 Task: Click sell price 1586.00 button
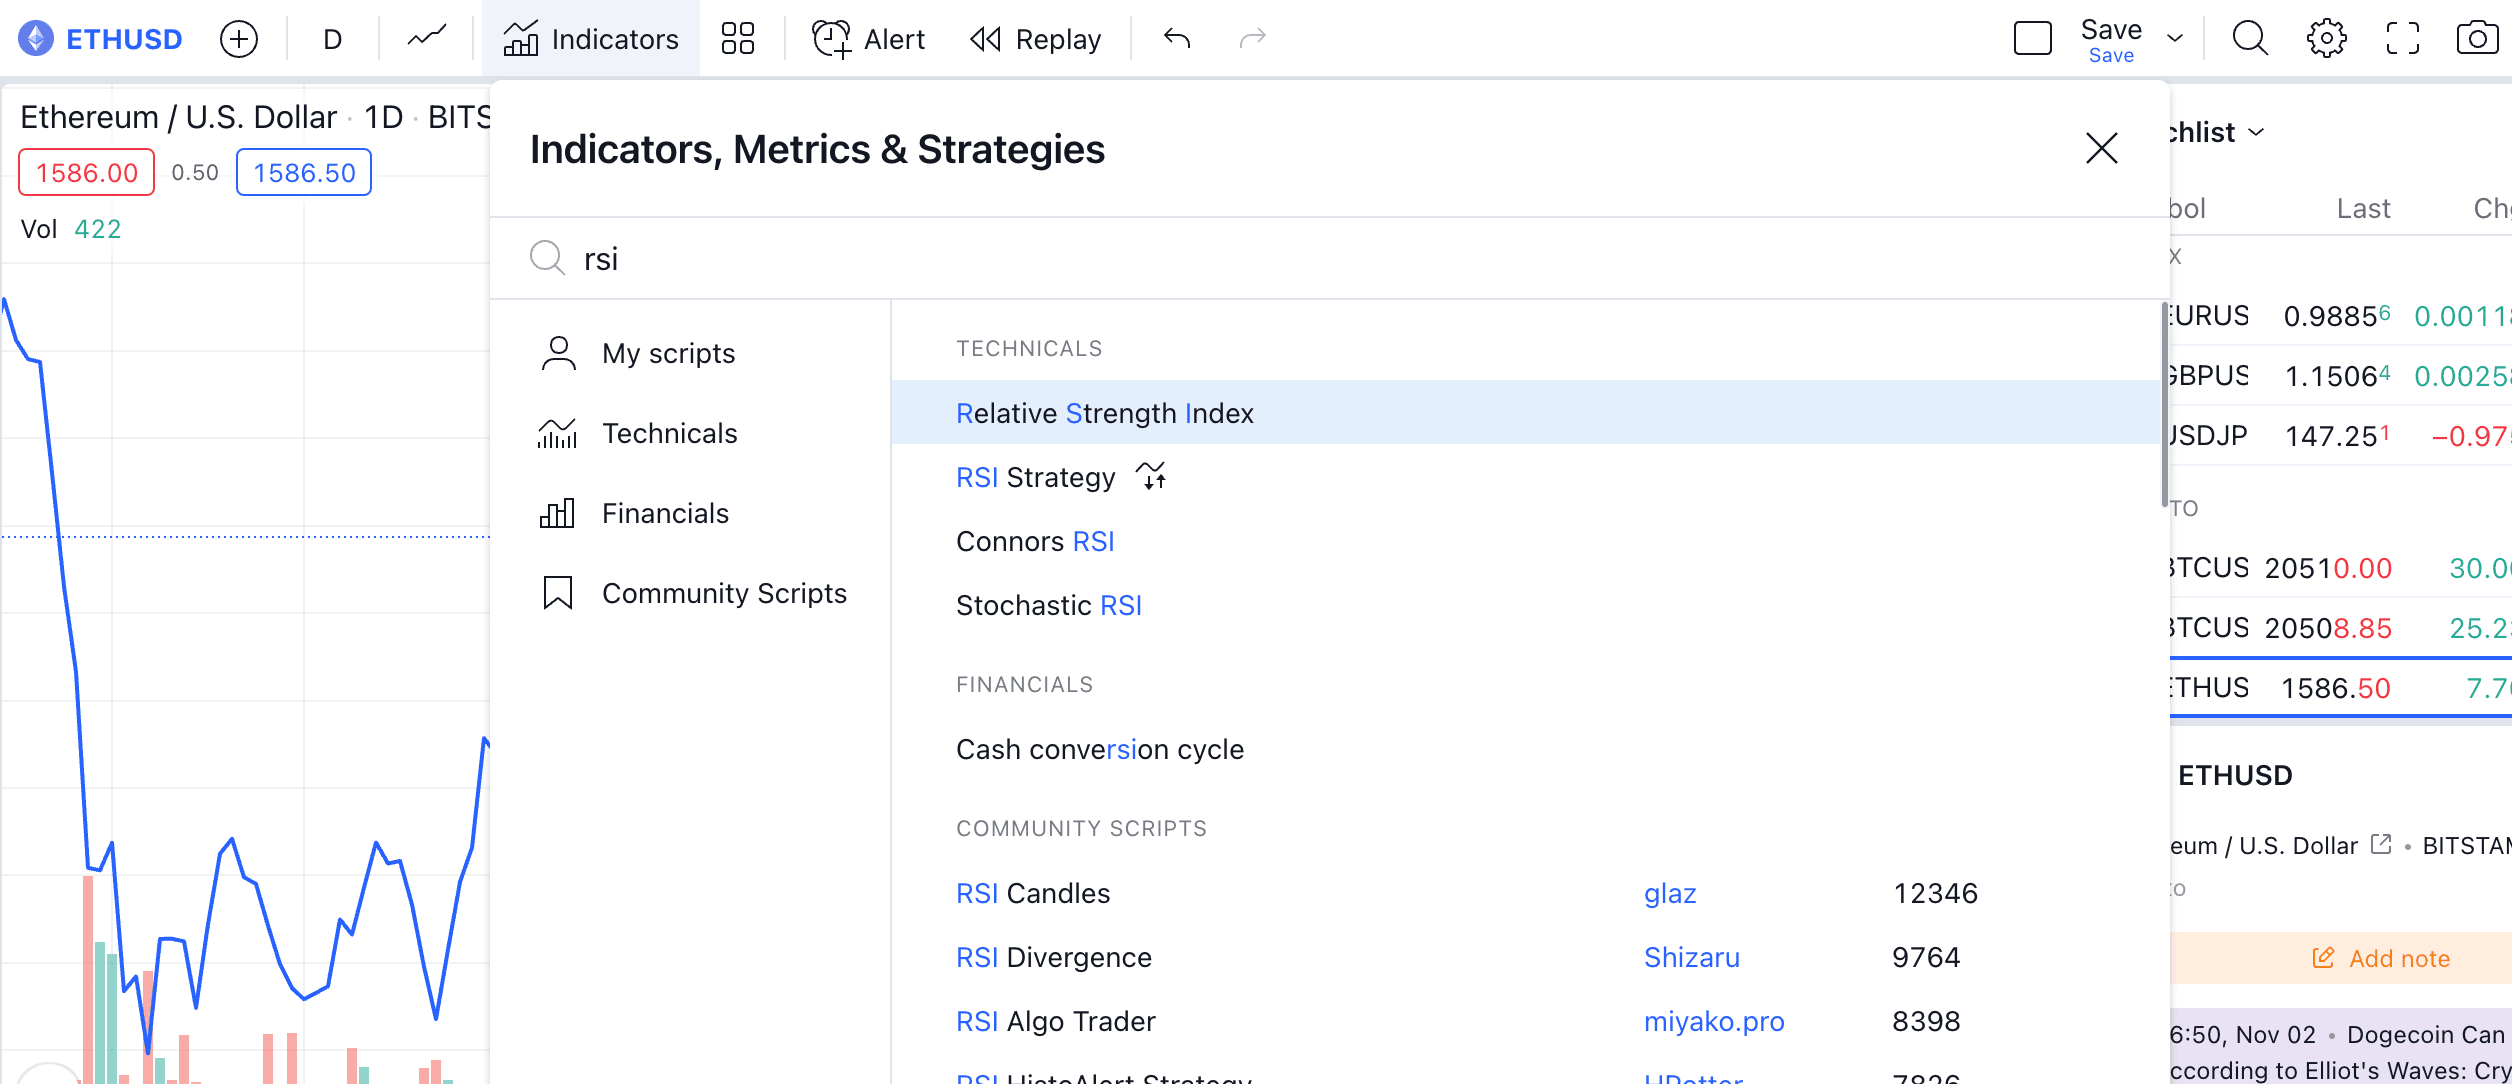[x=87, y=172]
